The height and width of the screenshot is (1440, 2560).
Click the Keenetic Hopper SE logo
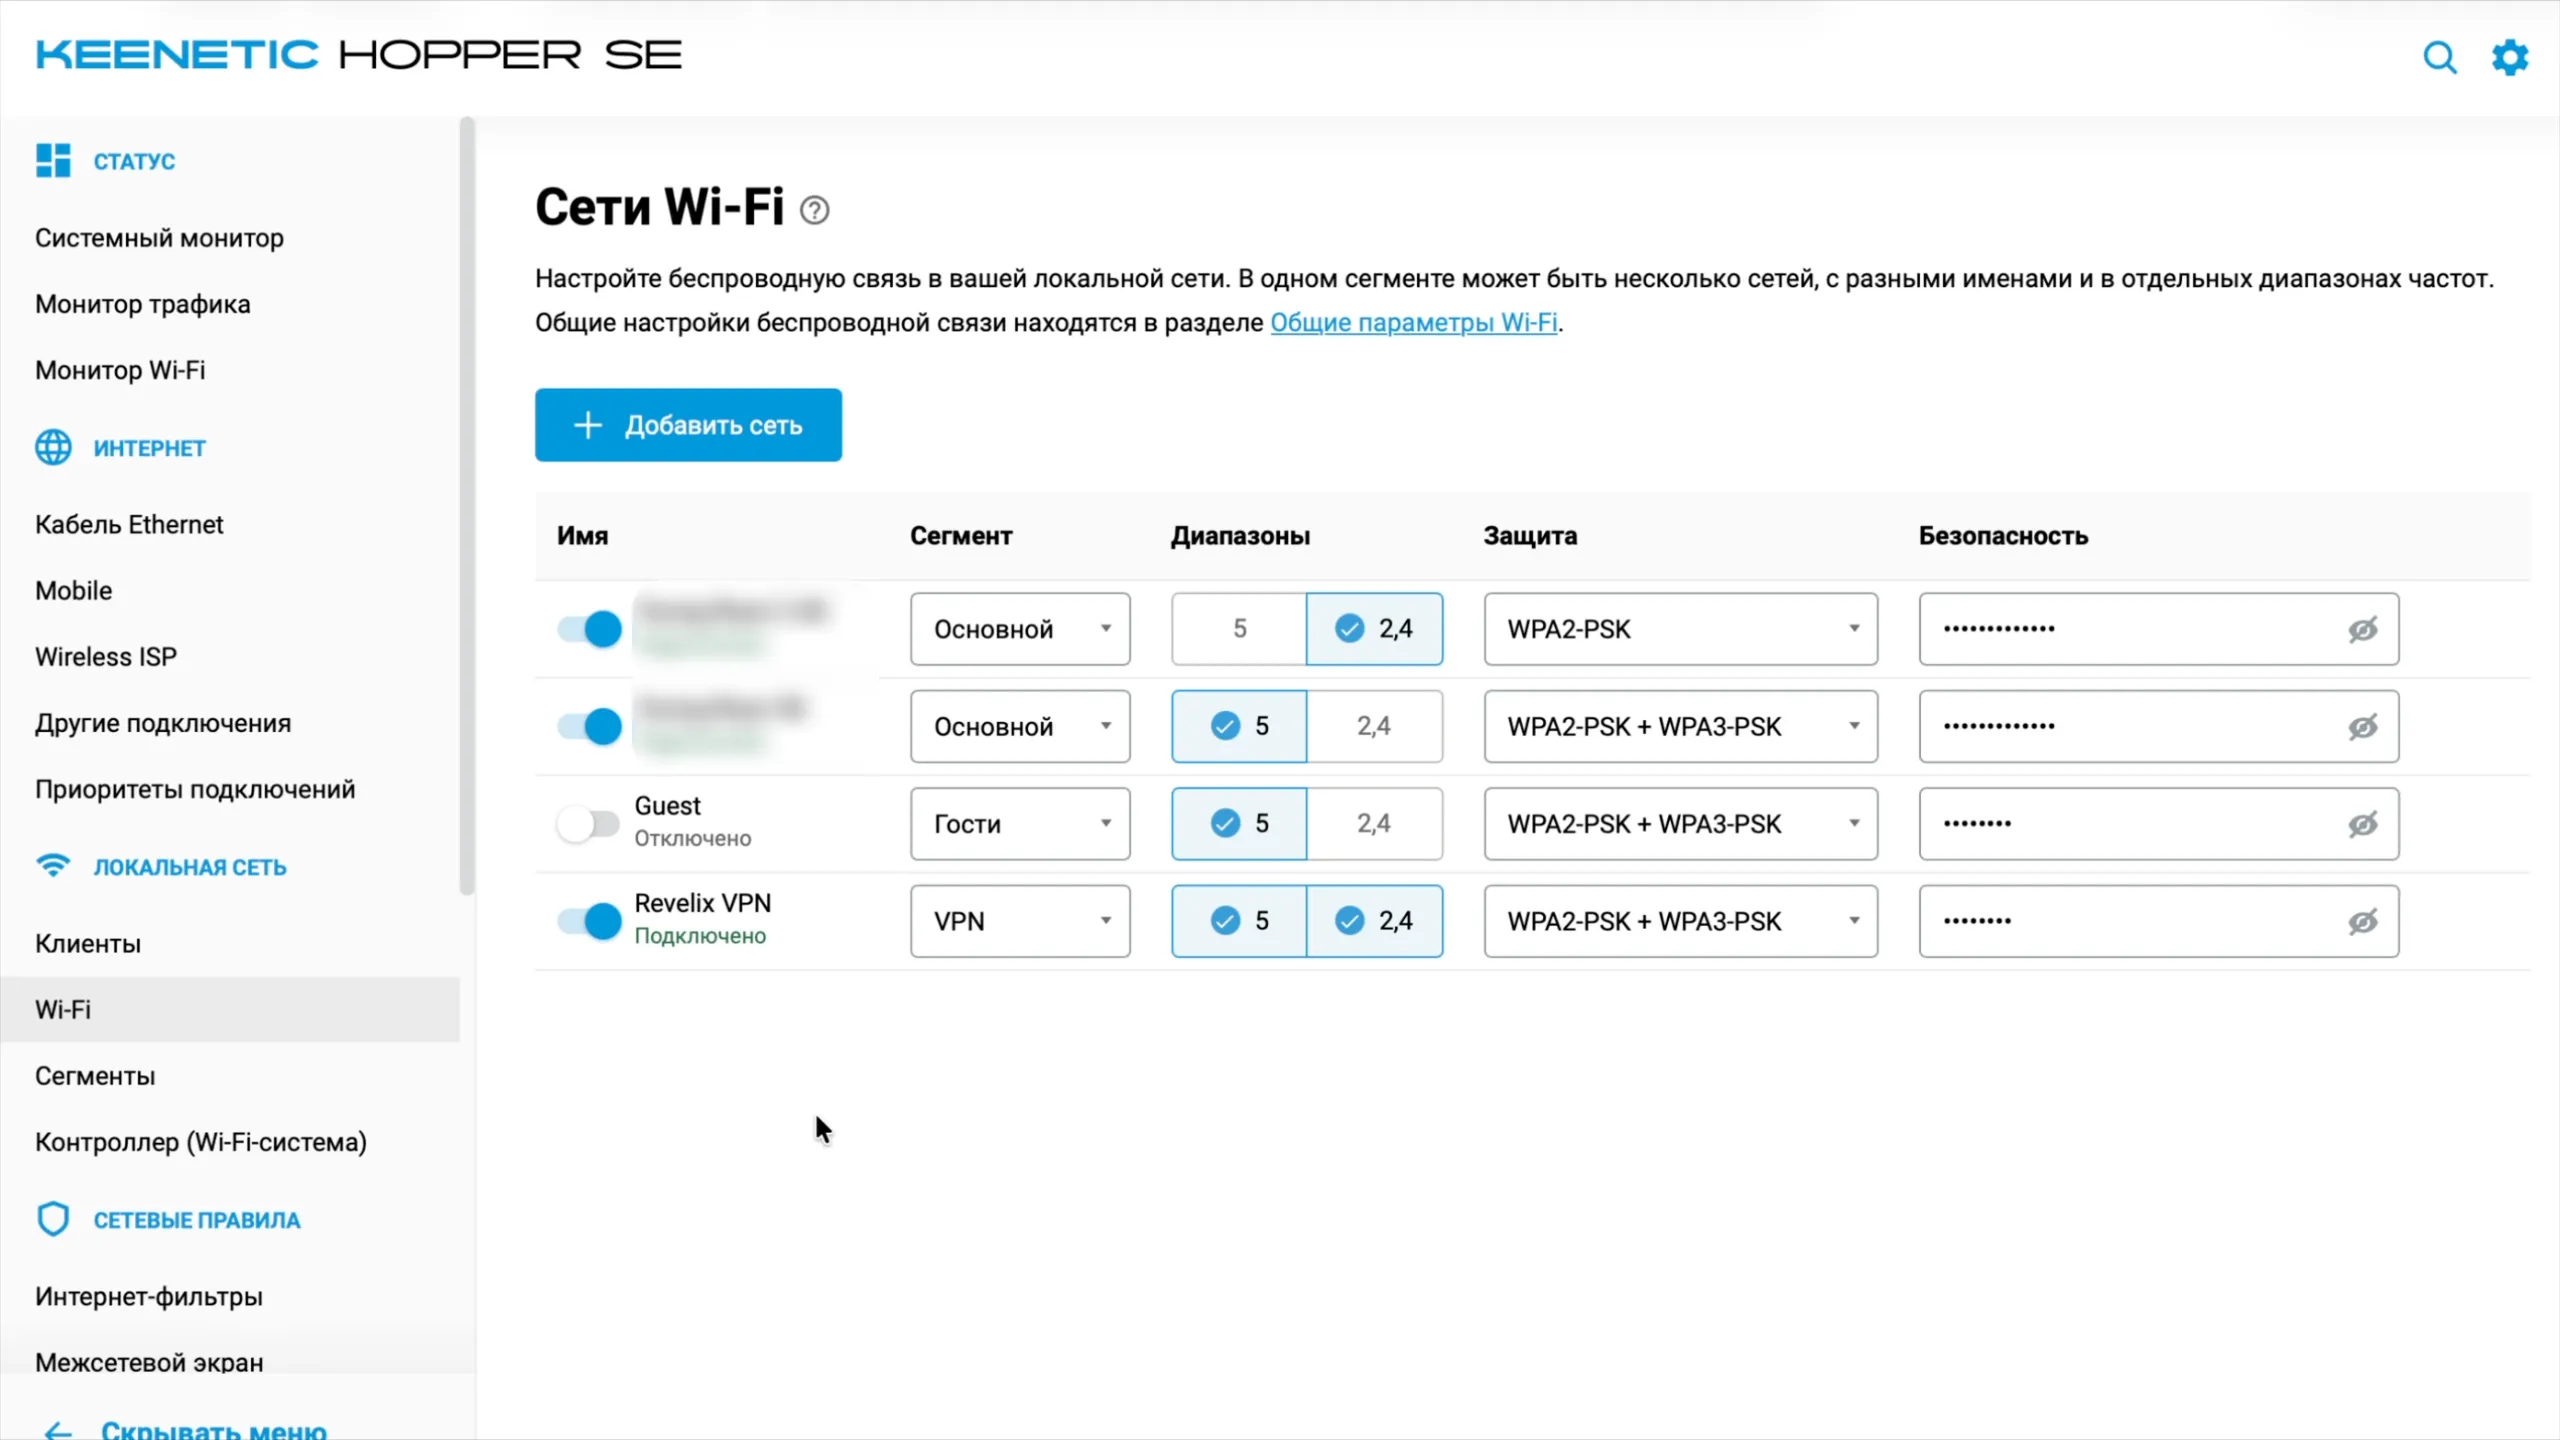(359, 55)
